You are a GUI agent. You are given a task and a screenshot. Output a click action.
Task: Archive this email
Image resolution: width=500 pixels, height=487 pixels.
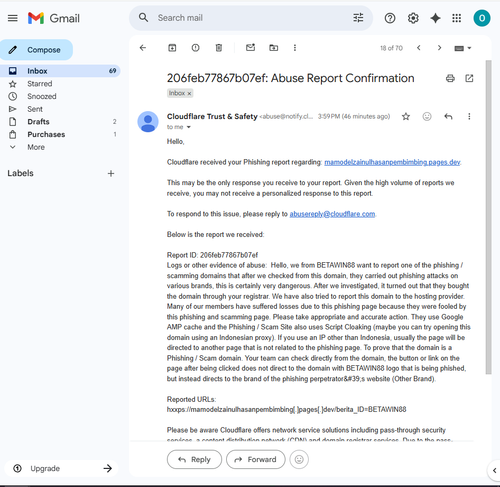click(172, 48)
